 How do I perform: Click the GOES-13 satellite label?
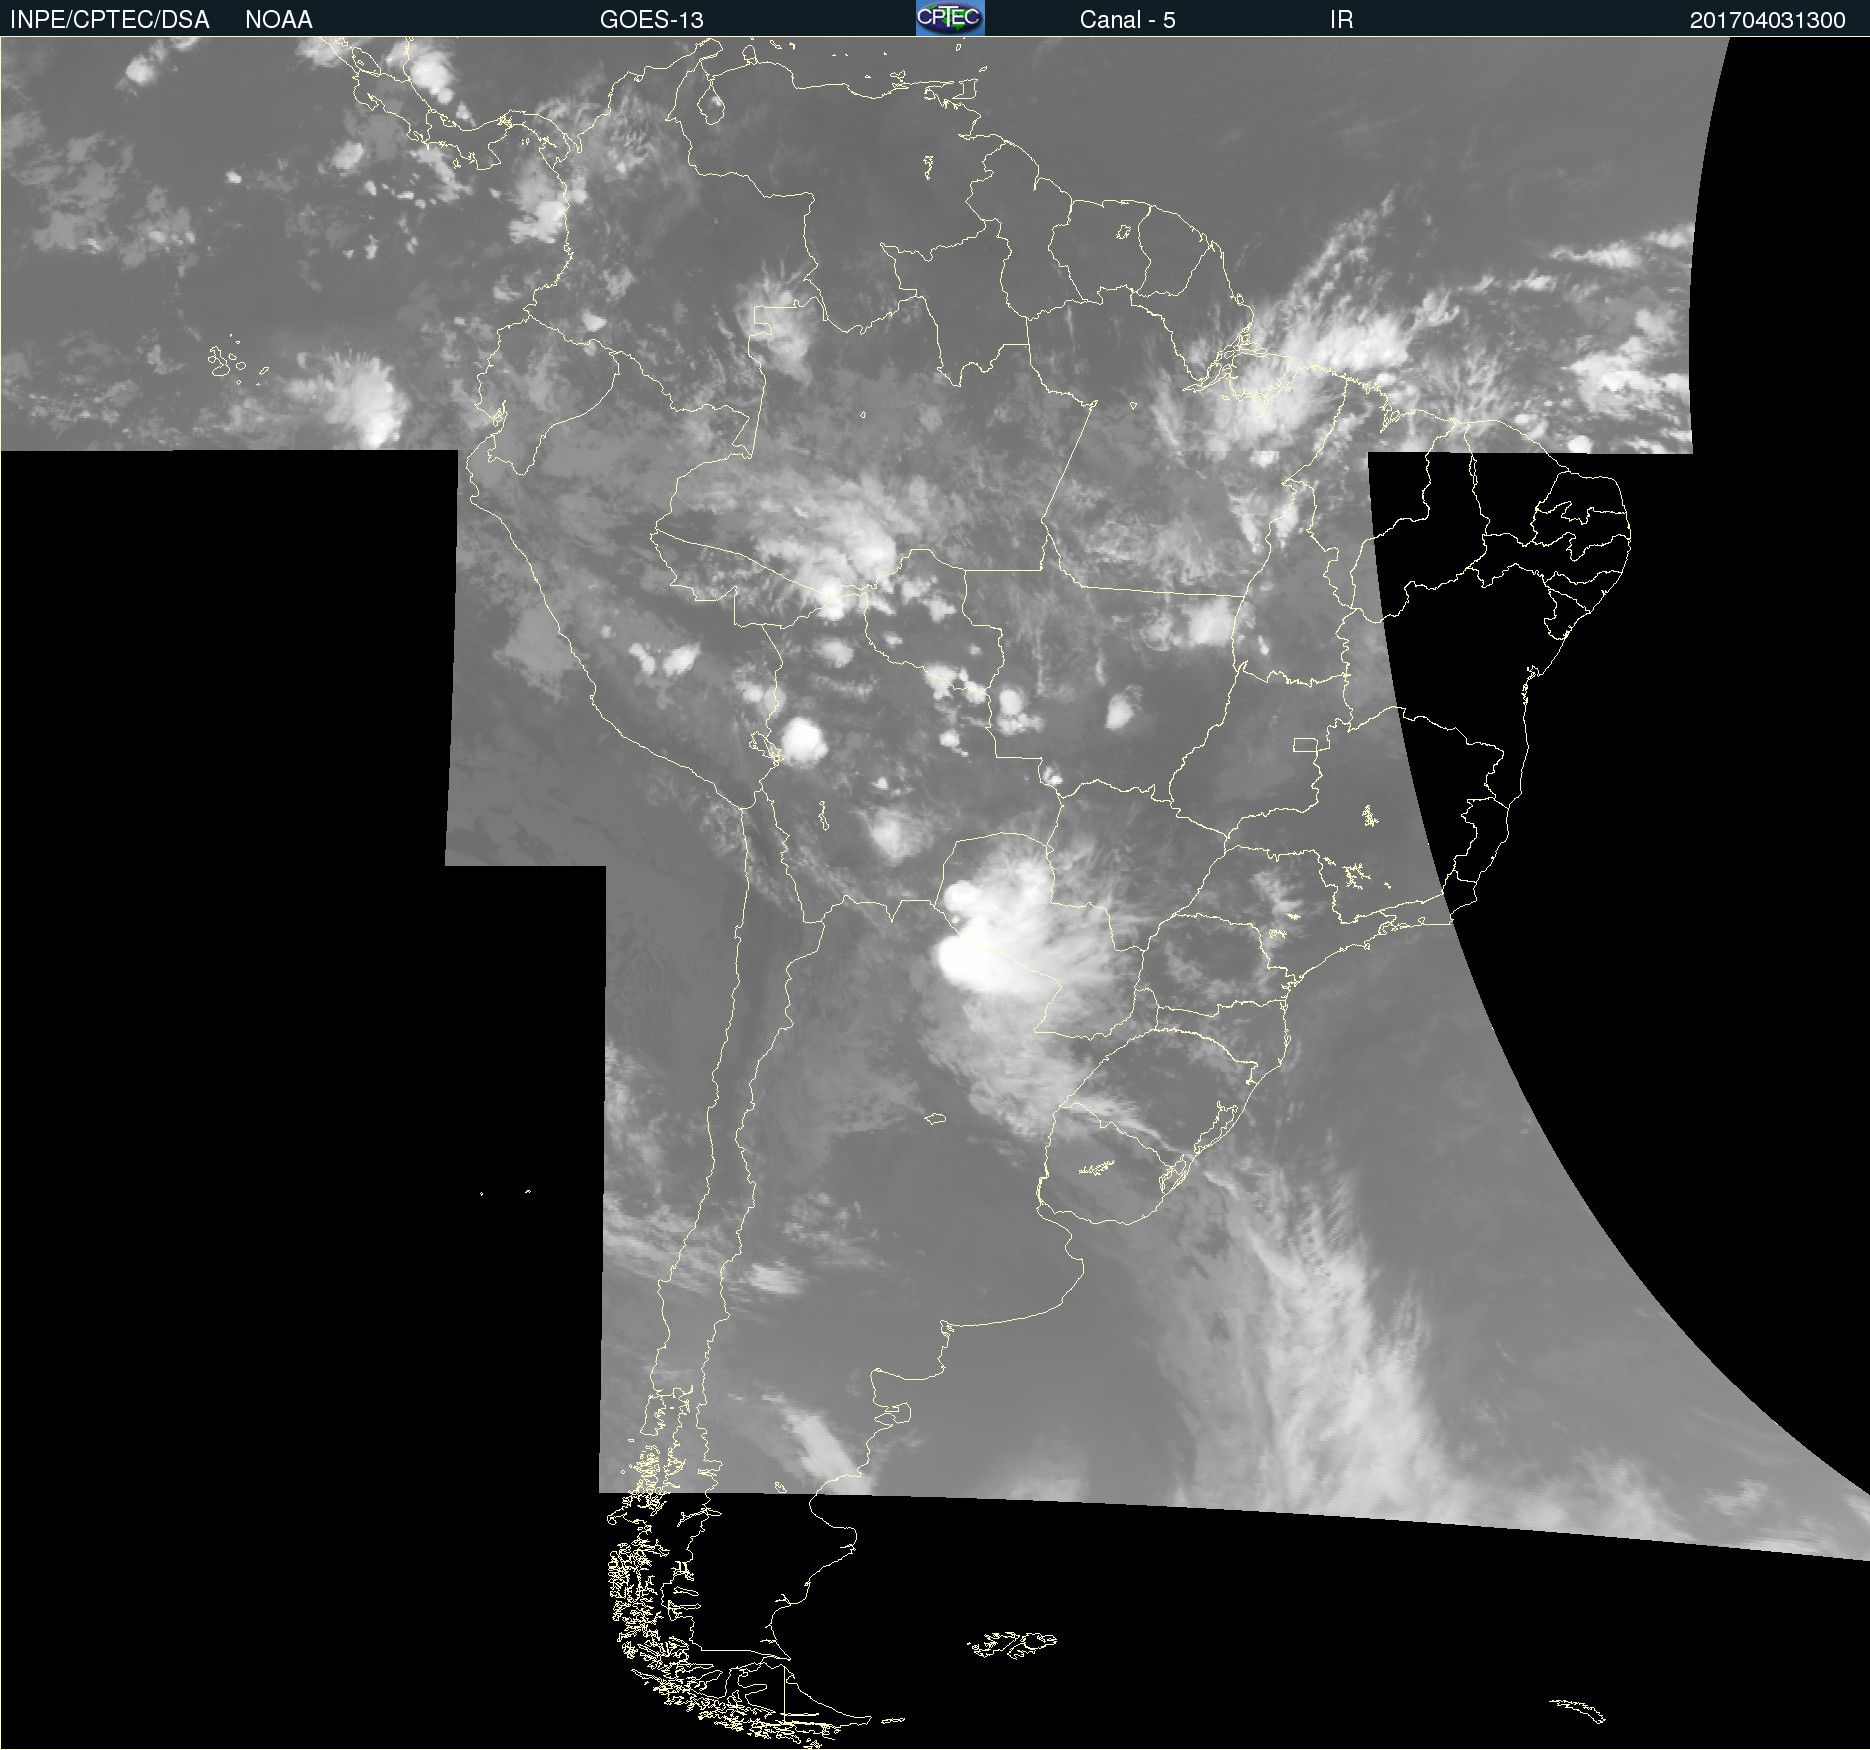[652, 20]
